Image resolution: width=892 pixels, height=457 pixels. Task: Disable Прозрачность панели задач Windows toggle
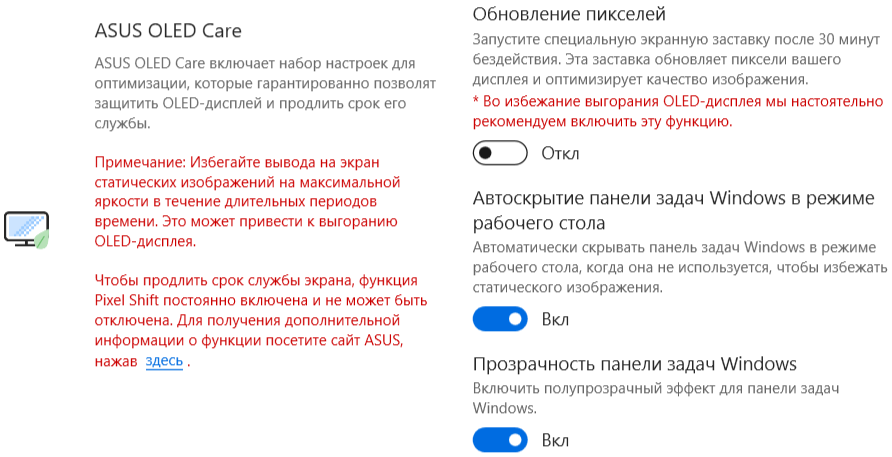click(x=500, y=440)
